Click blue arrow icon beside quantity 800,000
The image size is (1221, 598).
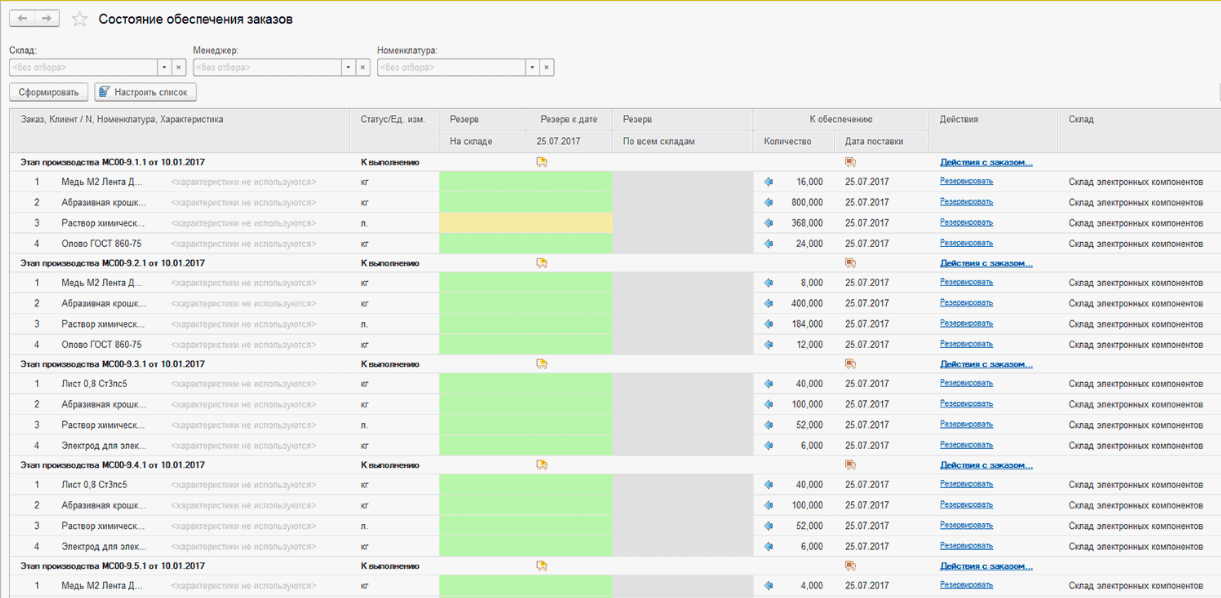(768, 202)
